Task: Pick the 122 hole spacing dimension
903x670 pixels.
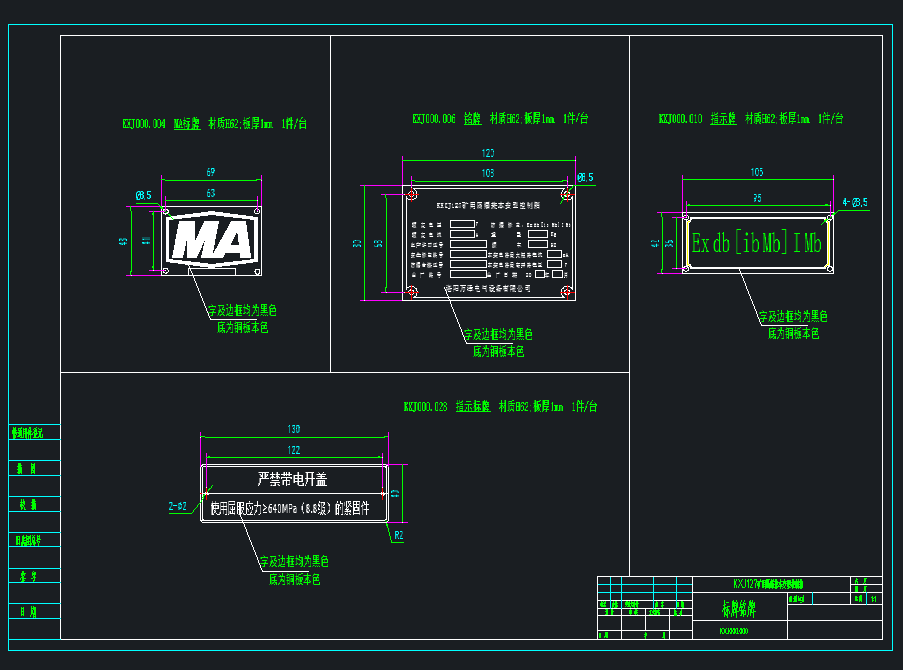Action: coord(294,450)
